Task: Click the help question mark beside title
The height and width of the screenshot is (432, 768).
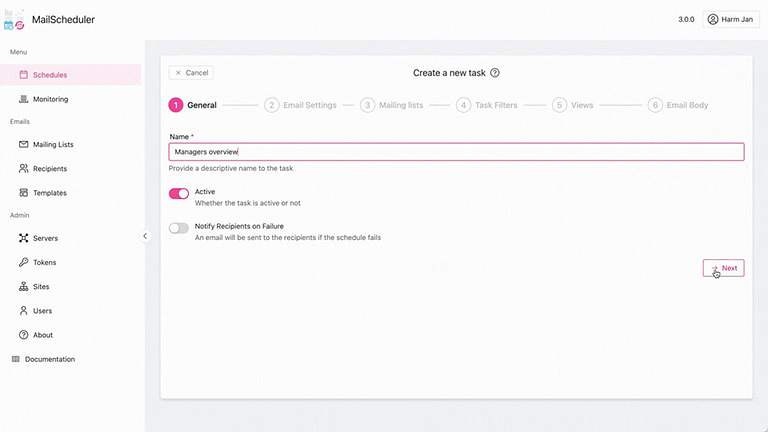Action: coord(495,73)
